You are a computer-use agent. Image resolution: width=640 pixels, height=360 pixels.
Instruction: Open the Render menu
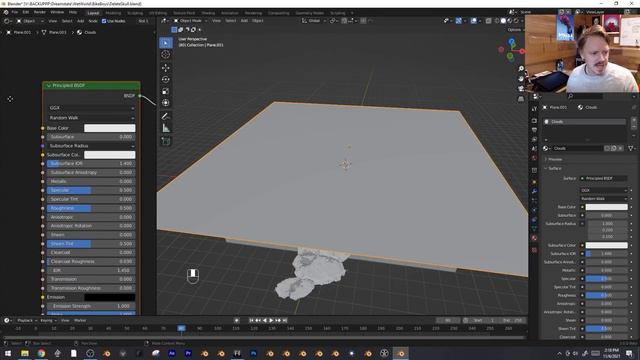[x=40, y=13]
